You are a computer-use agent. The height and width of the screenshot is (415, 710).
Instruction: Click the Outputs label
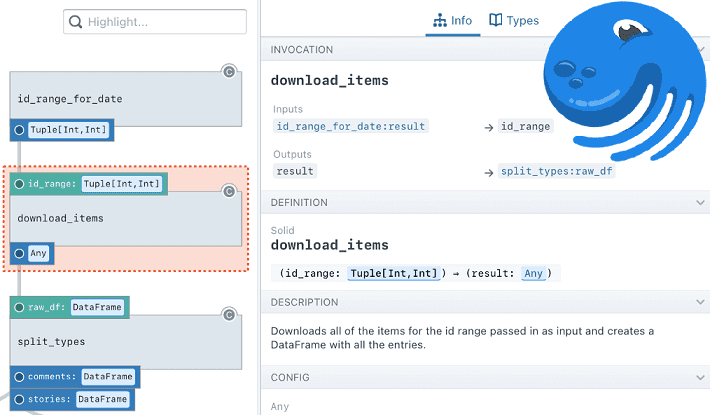coord(292,154)
